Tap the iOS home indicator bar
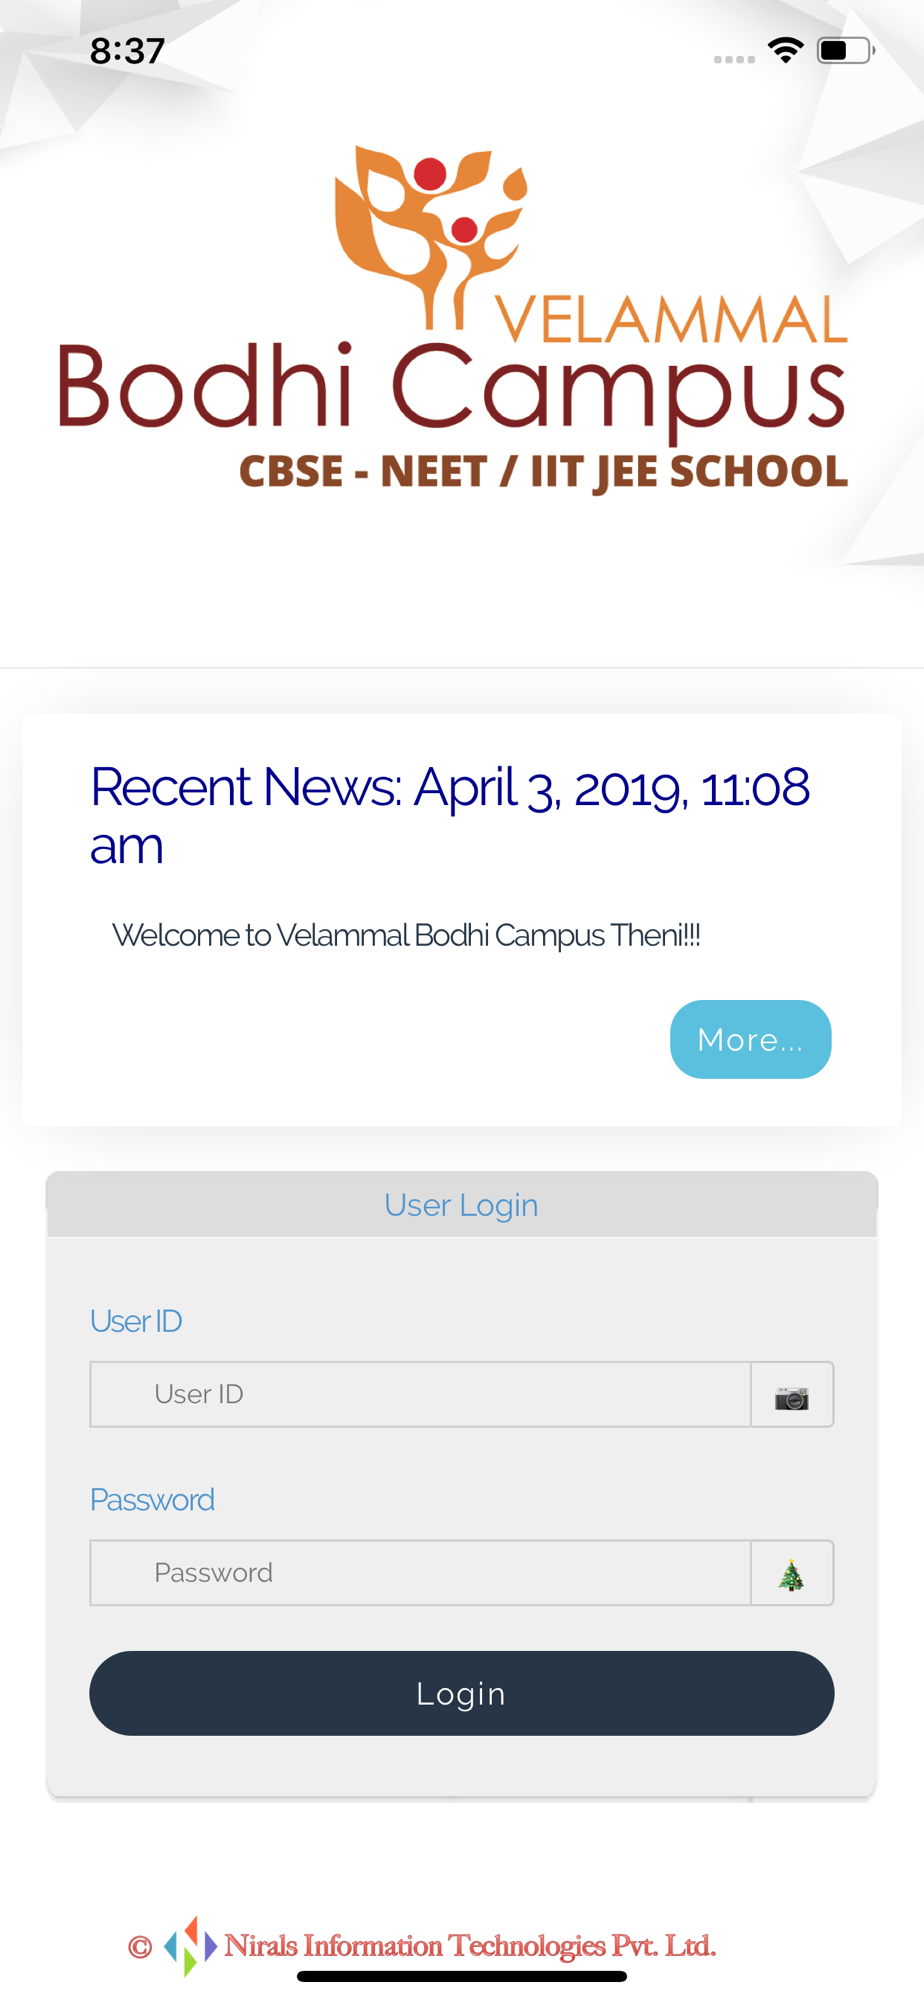 [x=462, y=1976]
